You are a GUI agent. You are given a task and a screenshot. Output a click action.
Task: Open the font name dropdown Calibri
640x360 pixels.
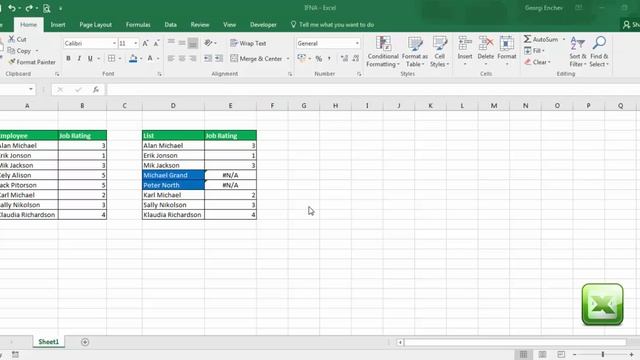(x=114, y=43)
